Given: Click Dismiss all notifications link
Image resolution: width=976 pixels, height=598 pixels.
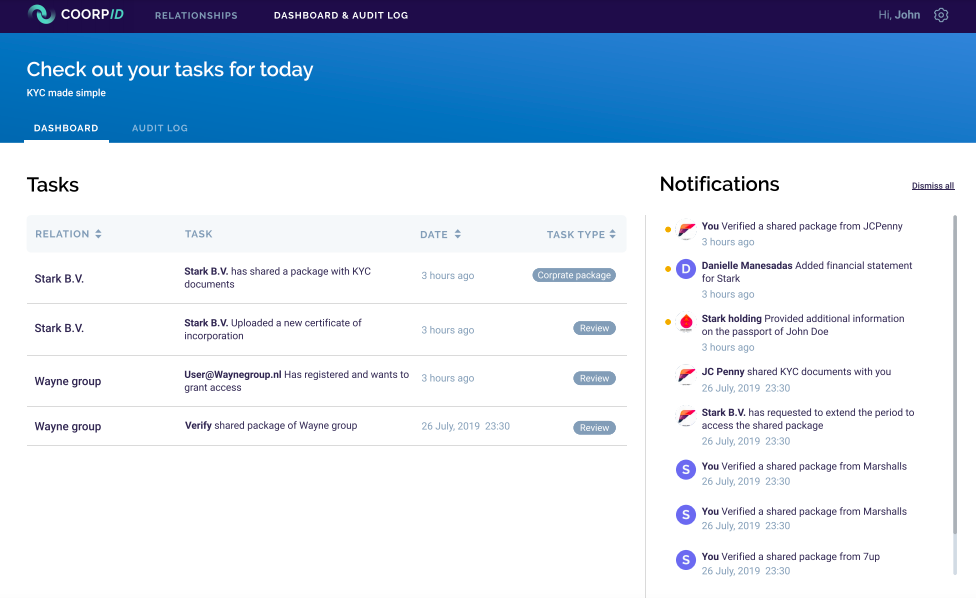Looking at the screenshot, I should point(932,185).
